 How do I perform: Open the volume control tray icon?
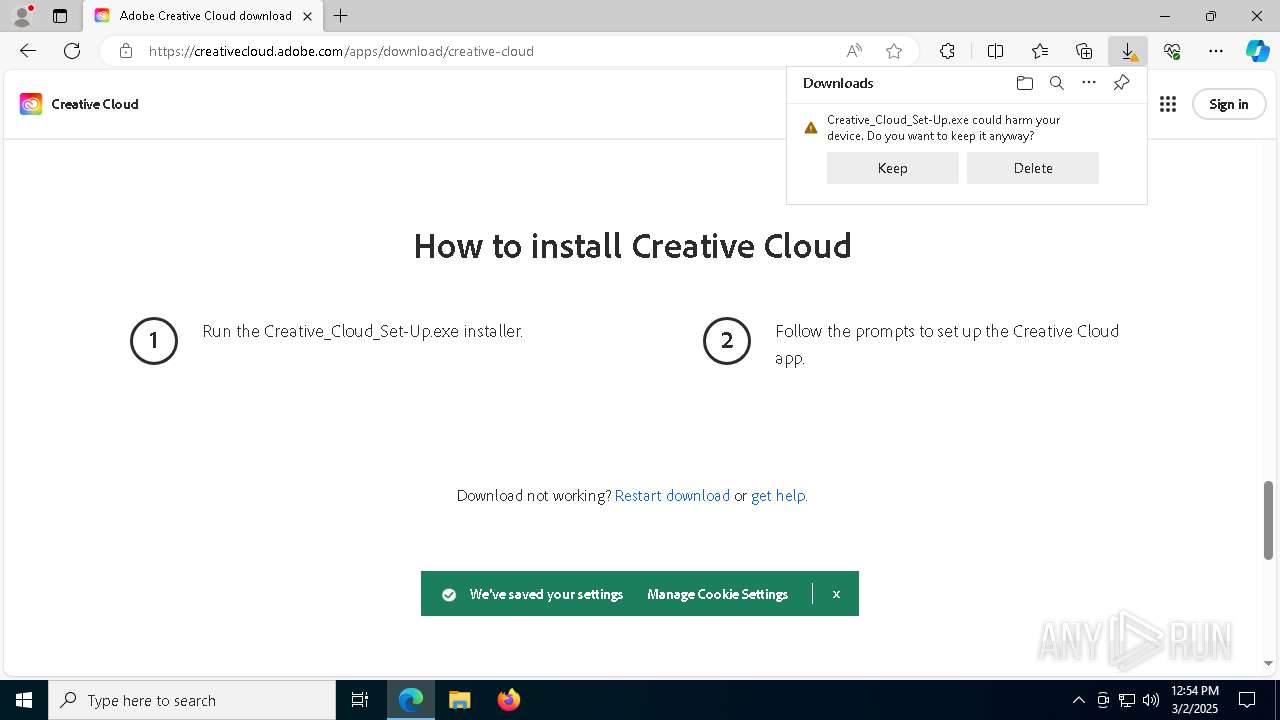[x=1150, y=700]
